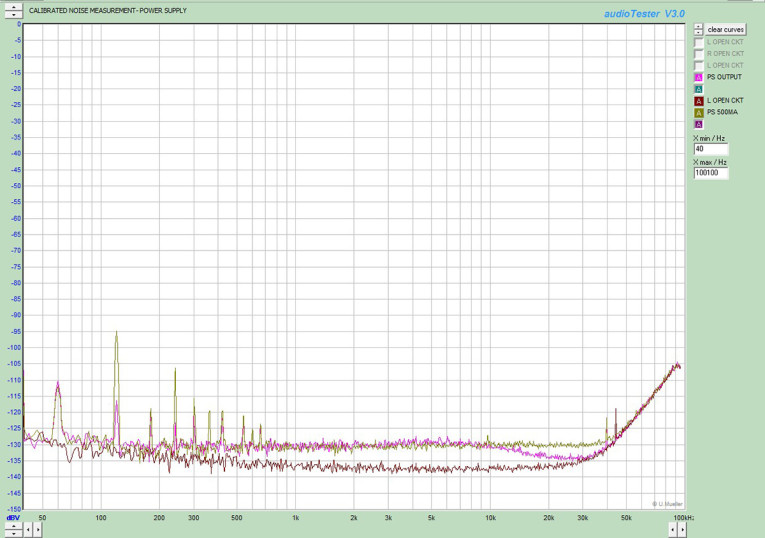Image resolution: width=765 pixels, height=538 pixels.
Task: Click the right arrow at bottom-right of the X axis
Action: (682, 529)
